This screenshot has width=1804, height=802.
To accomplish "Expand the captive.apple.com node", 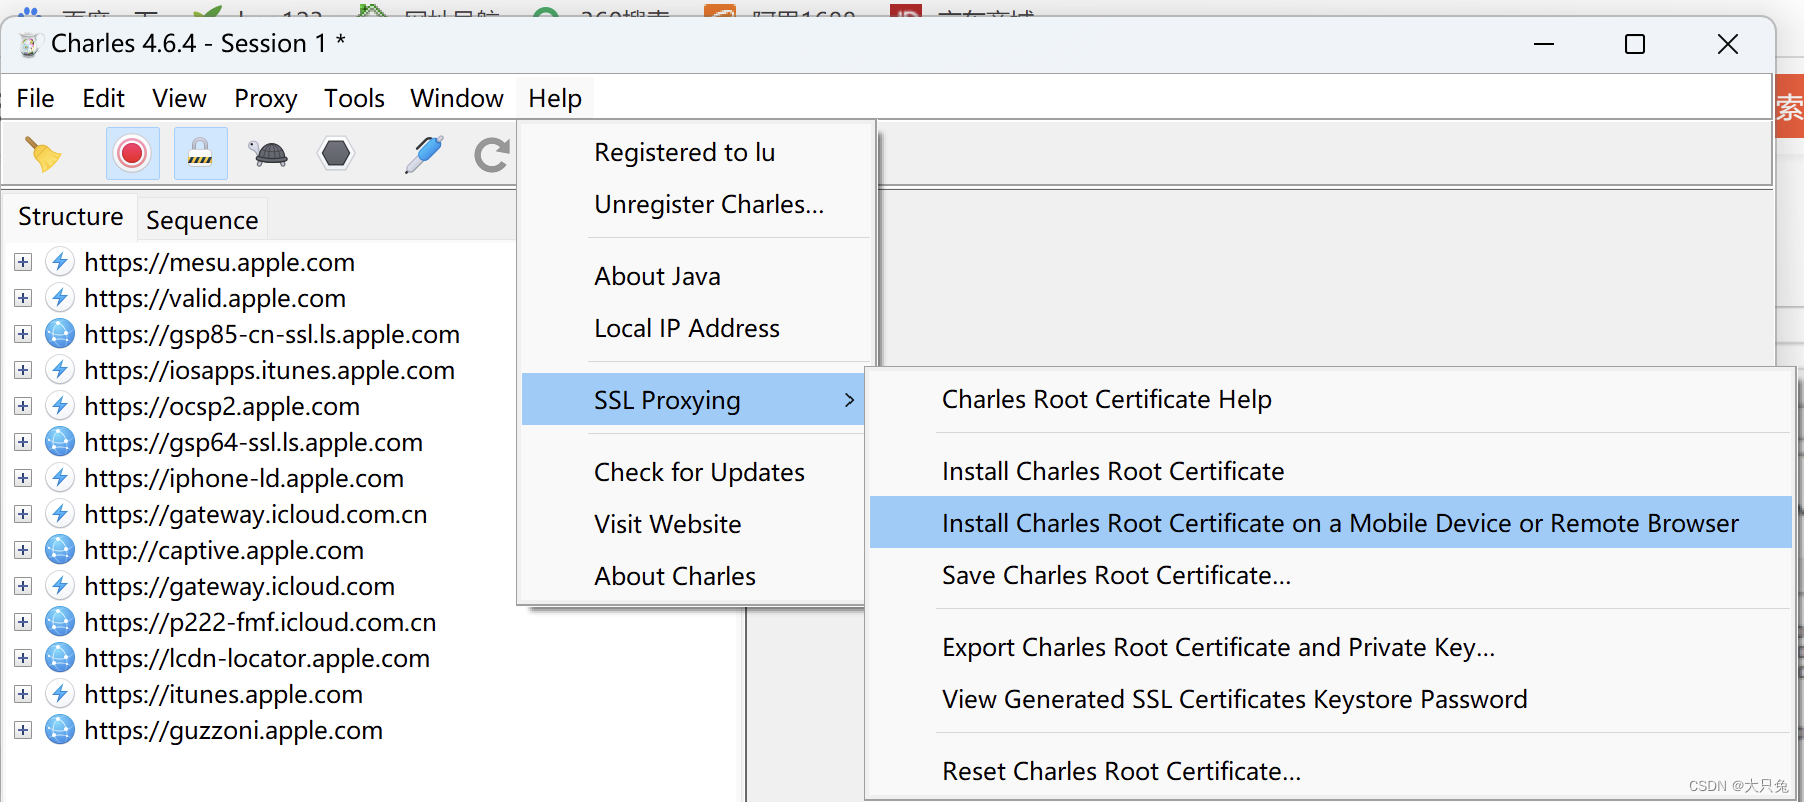I will pos(23,550).
